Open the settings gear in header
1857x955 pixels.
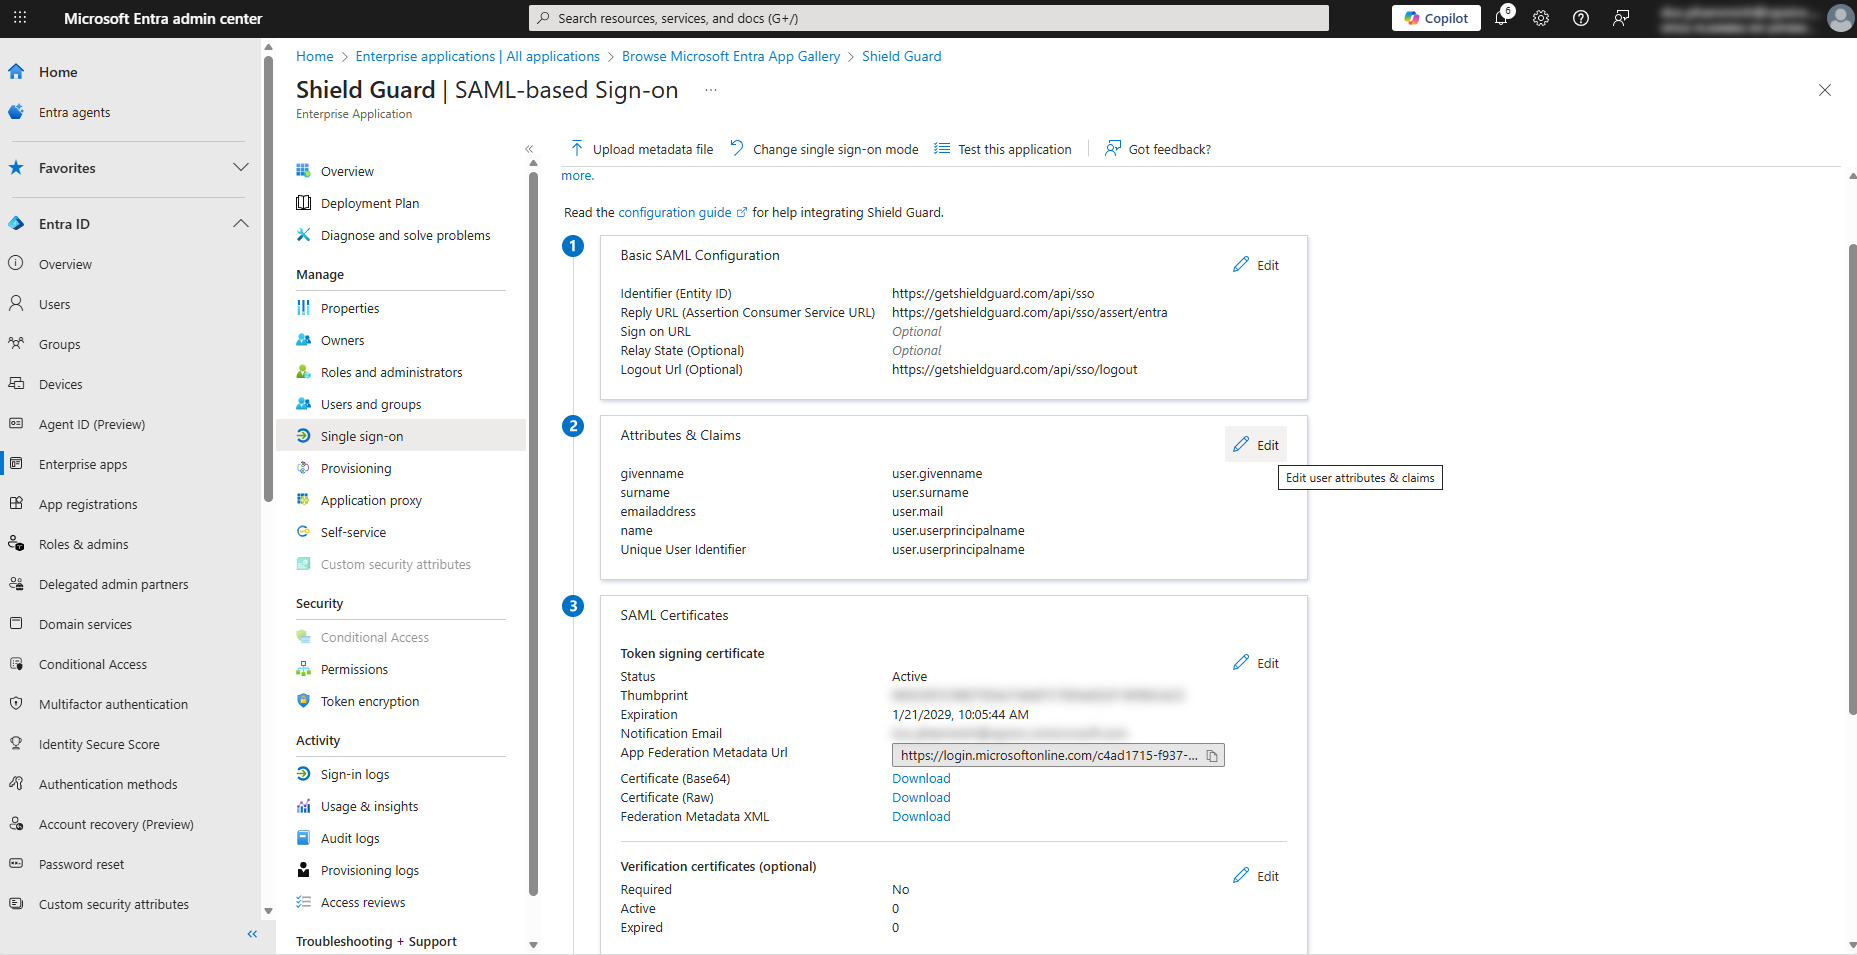[x=1541, y=18]
